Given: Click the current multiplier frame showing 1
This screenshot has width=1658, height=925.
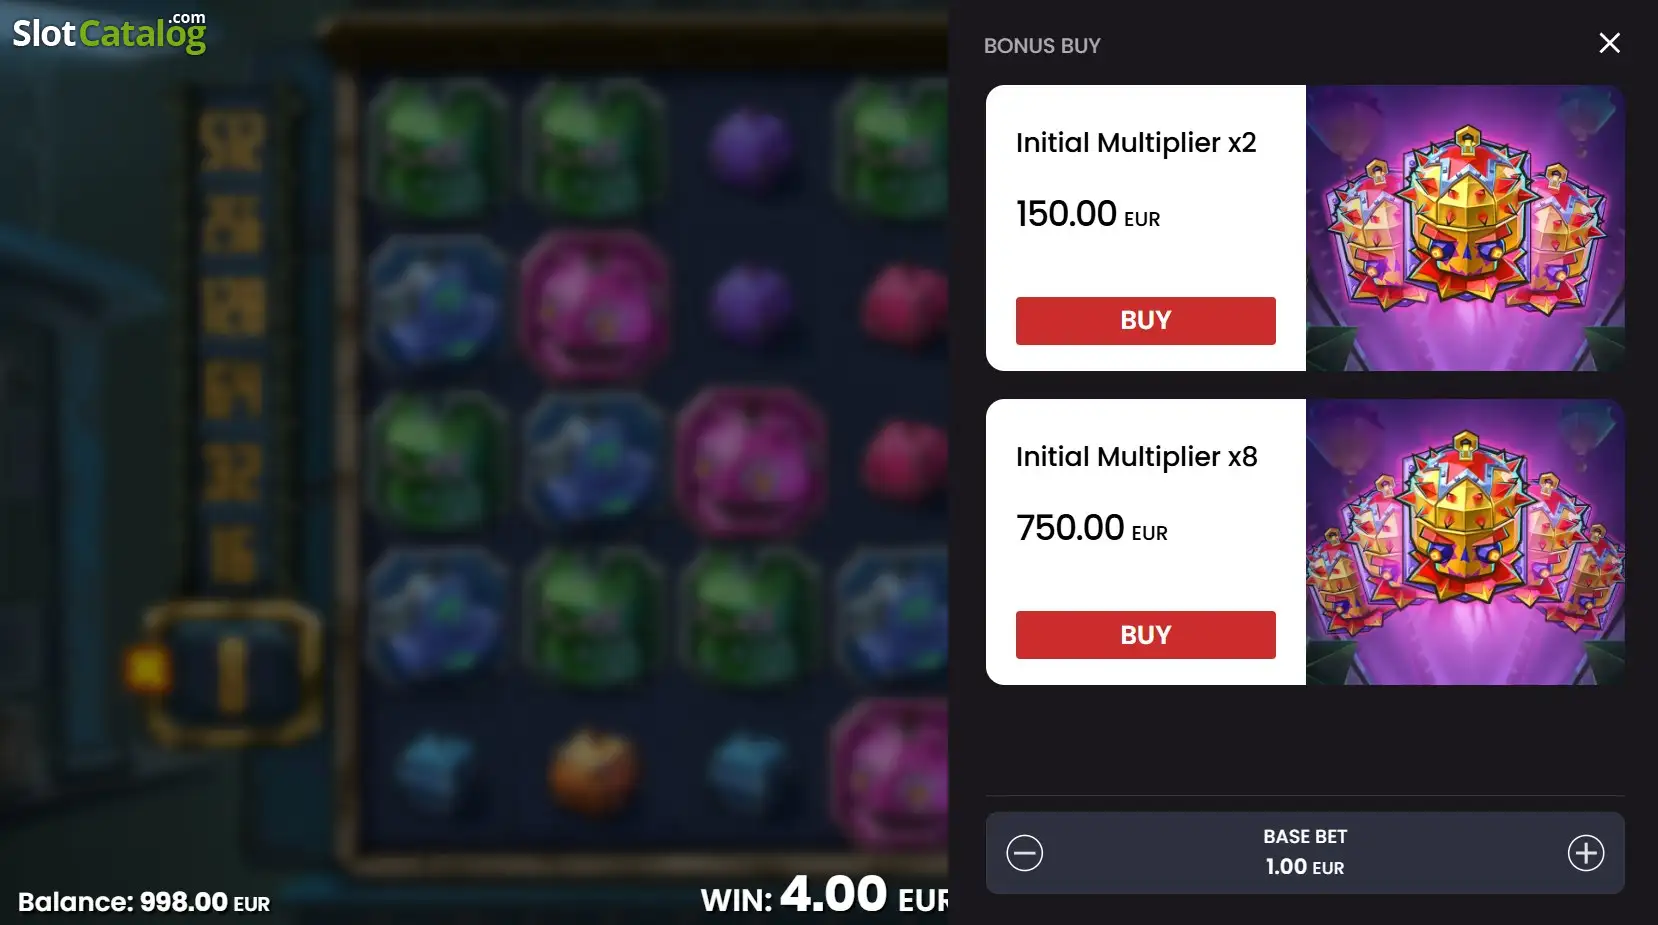Looking at the screenshot, I should 233,675.
